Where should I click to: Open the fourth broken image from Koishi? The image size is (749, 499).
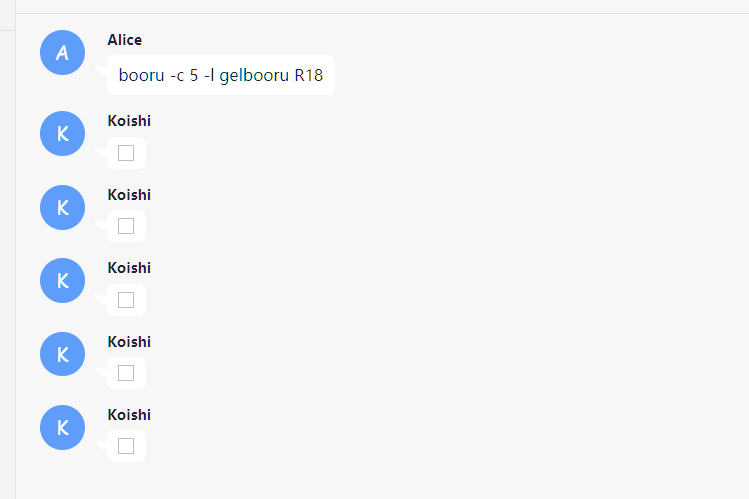[126, 373]
